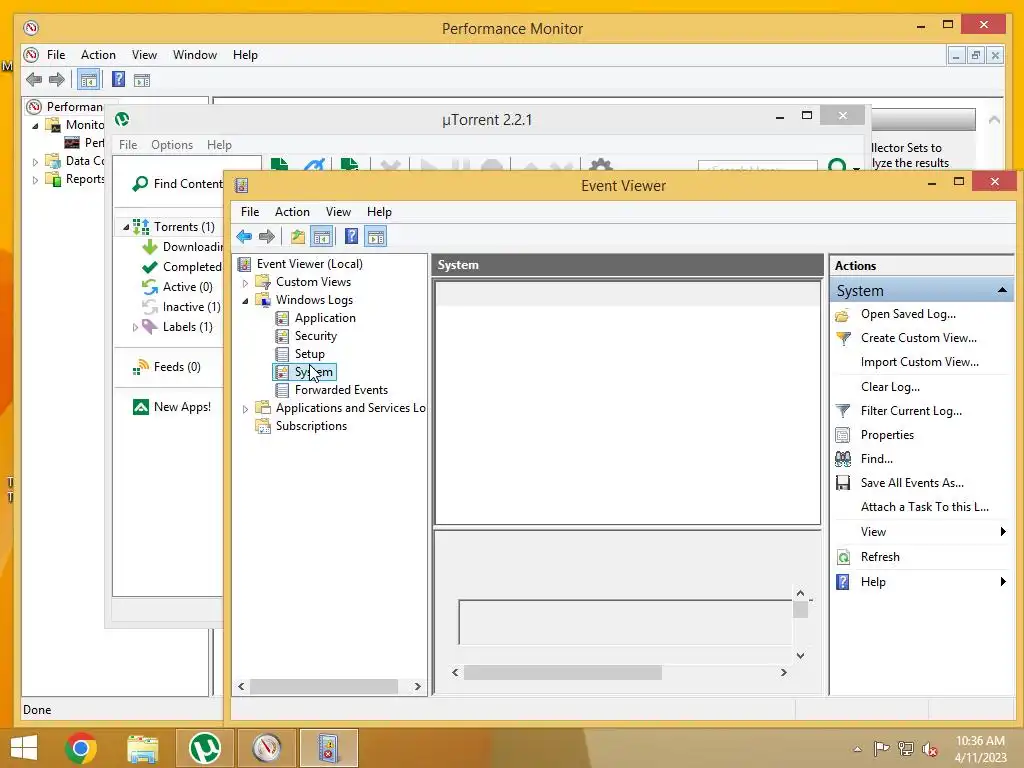Click the details pane horizontal scrollbar thumb
Screen dimensions: 1024x768
(562, 673)
